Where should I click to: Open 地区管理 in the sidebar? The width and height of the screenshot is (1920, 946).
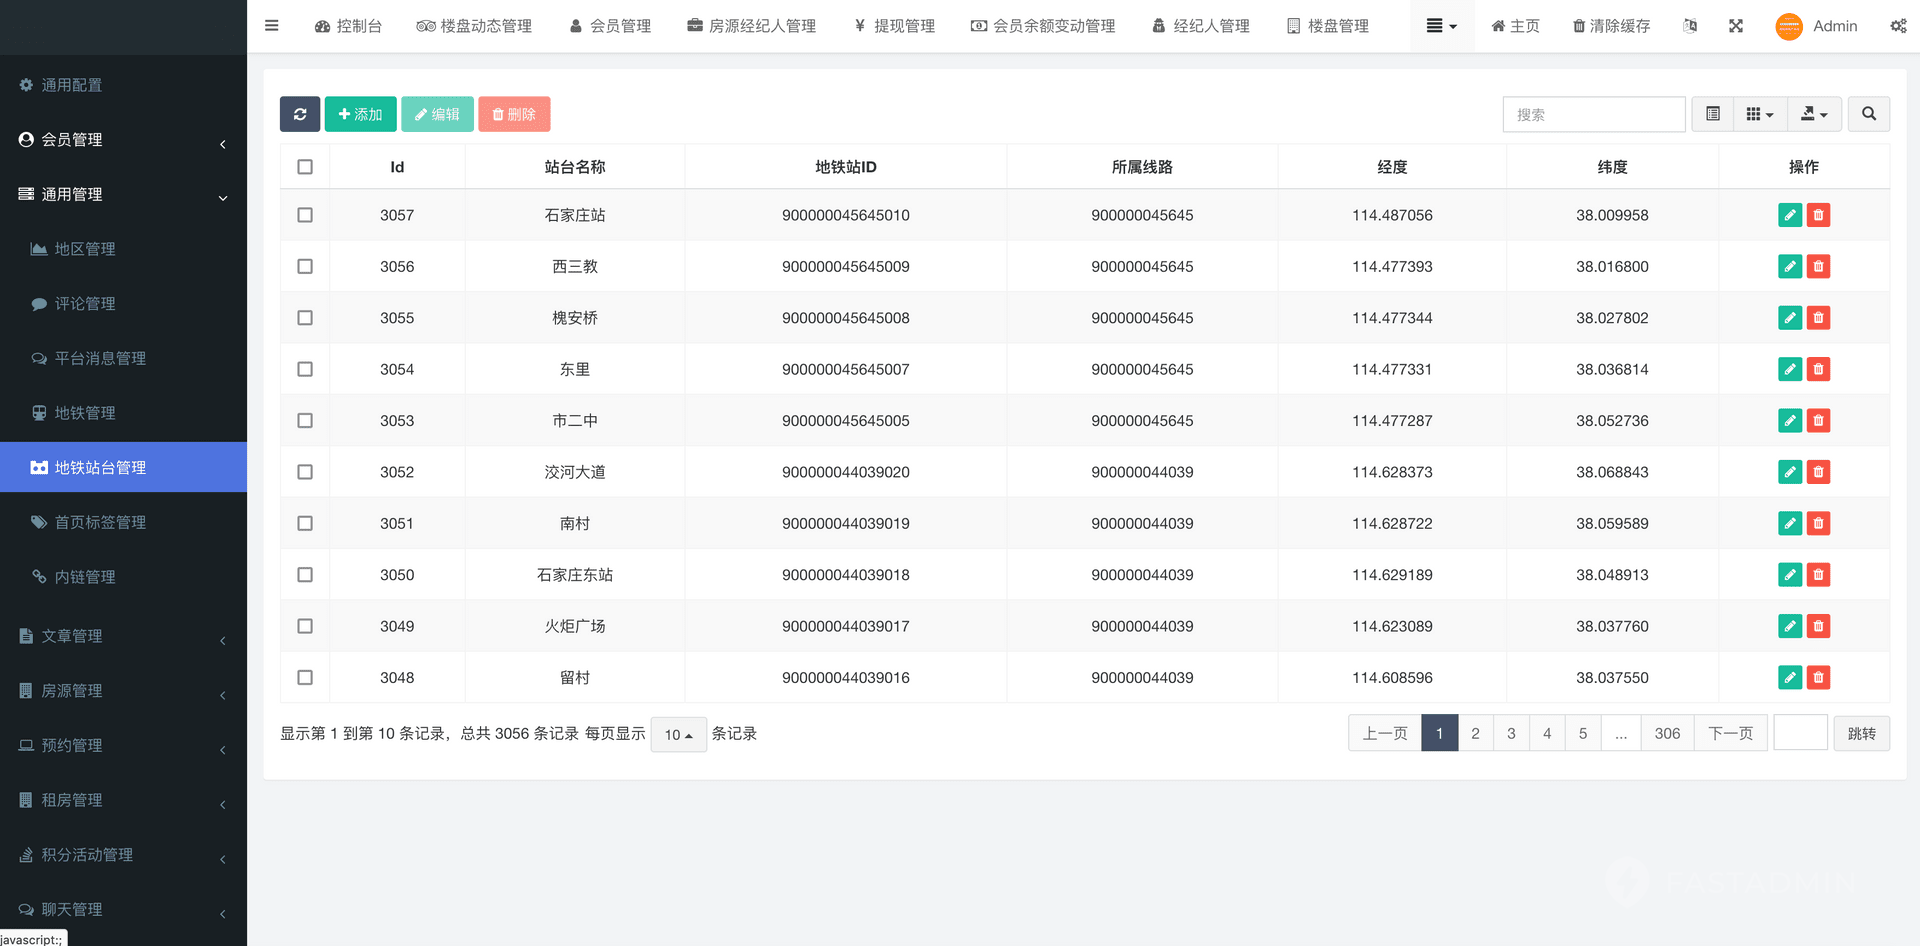123,249
